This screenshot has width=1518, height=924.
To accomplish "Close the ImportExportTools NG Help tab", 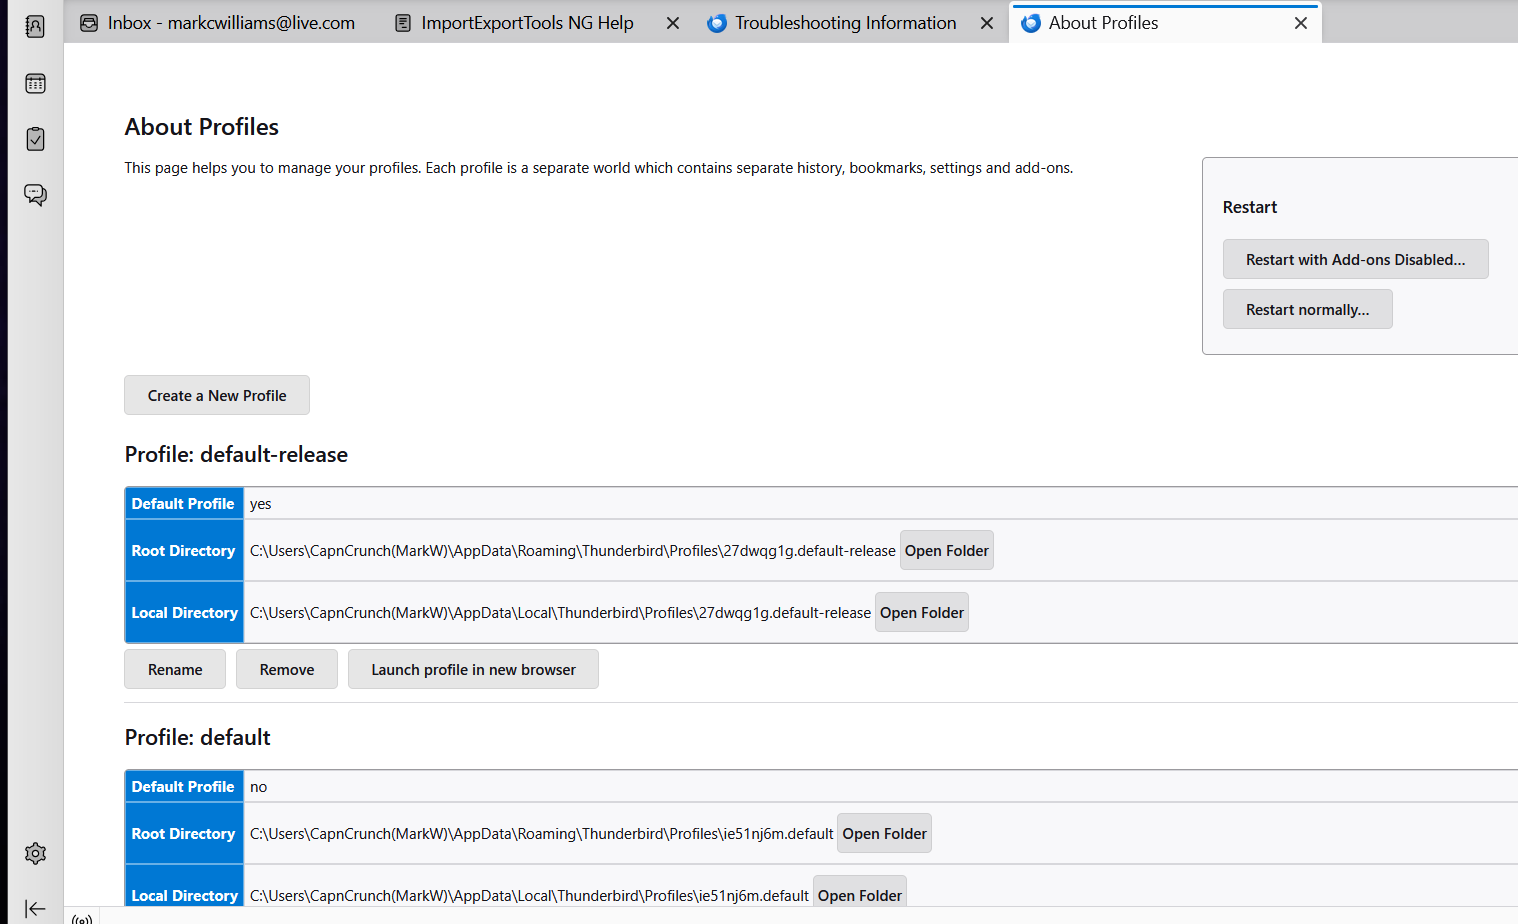I will pos(673,23).
